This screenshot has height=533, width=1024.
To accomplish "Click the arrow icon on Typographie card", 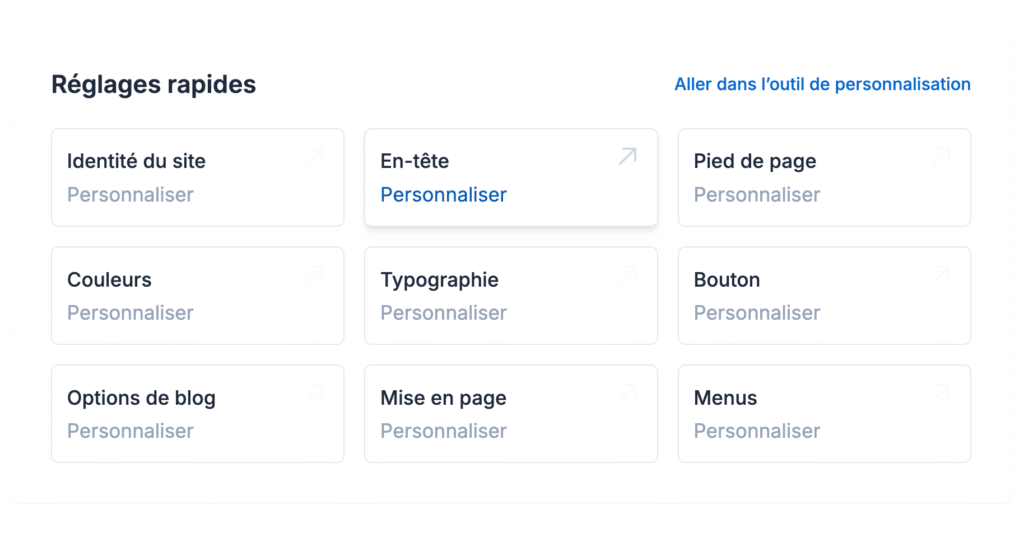I will (x=628, y=274).
